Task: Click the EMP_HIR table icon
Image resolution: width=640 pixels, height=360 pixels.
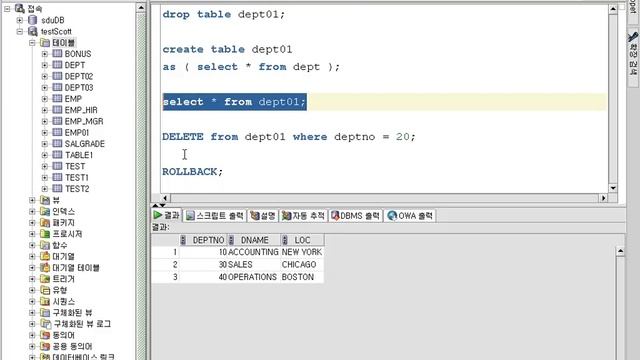Action: [x=58, y=110]
